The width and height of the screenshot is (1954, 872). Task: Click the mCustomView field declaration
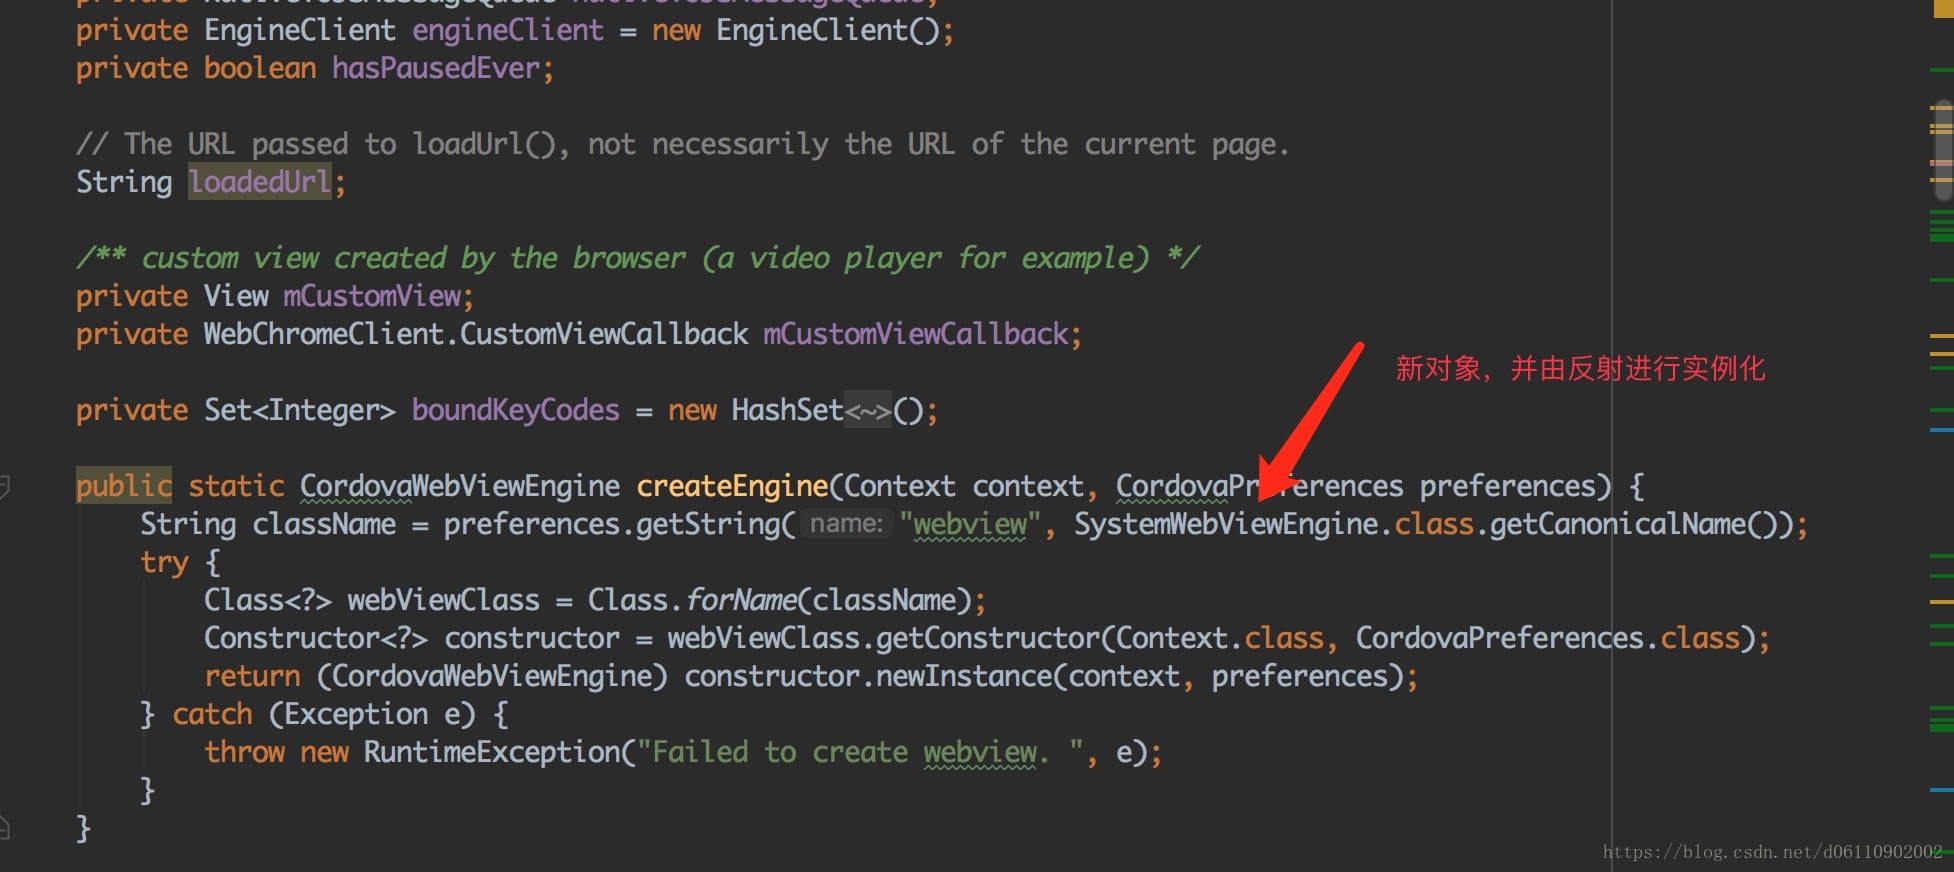click(372, 296)
